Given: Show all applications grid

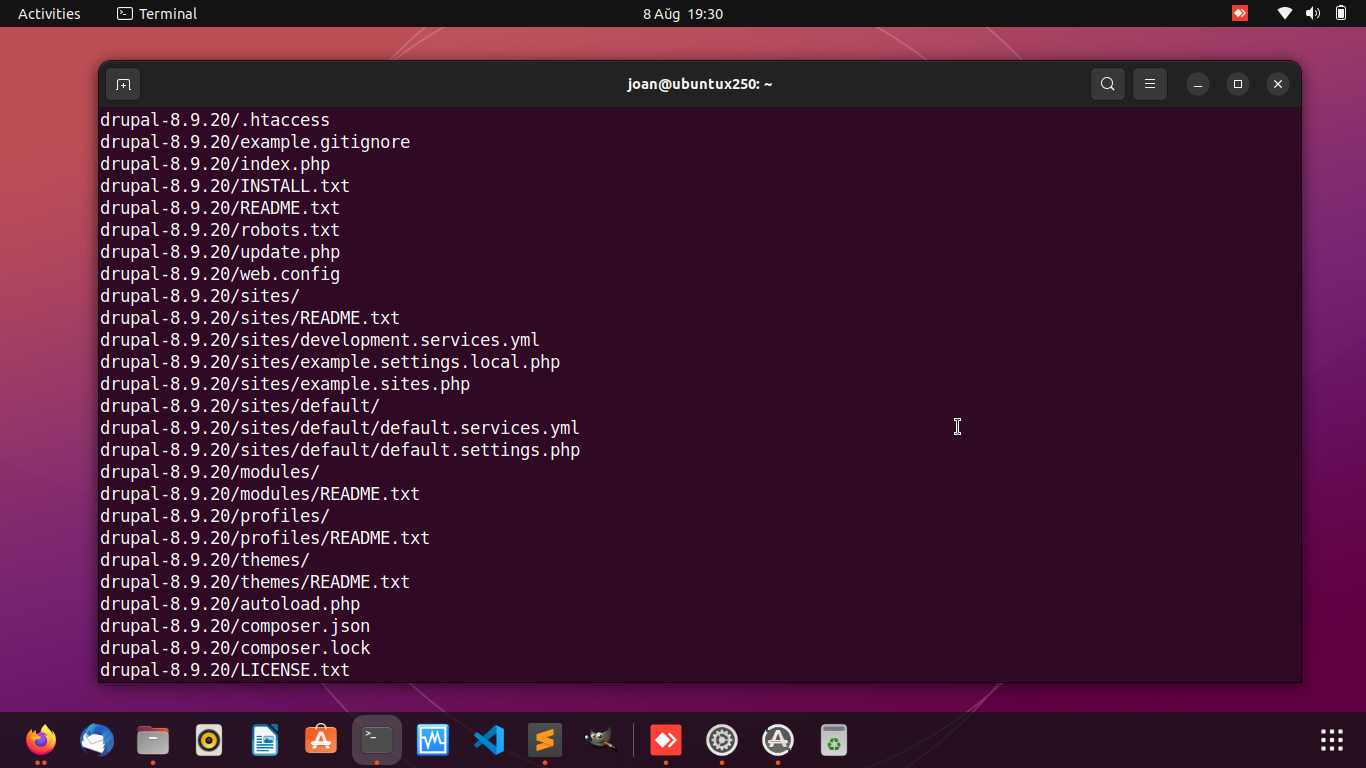Looking at the screenshot, I should tap(1332, 740).
